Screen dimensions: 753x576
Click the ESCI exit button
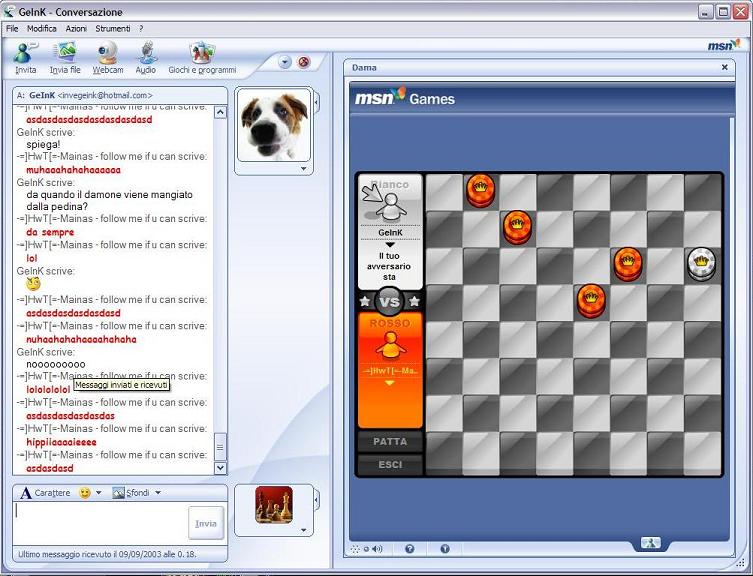(390, 465)
